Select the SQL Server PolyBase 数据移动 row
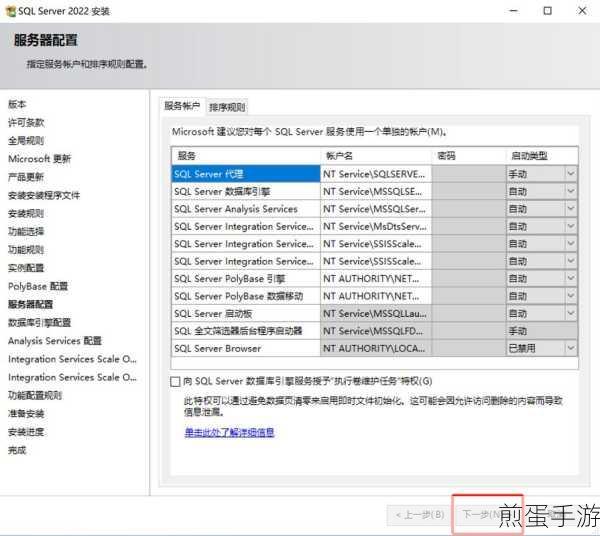The height and width of the screenshot is (536, 600). click(x=246, y=296)
